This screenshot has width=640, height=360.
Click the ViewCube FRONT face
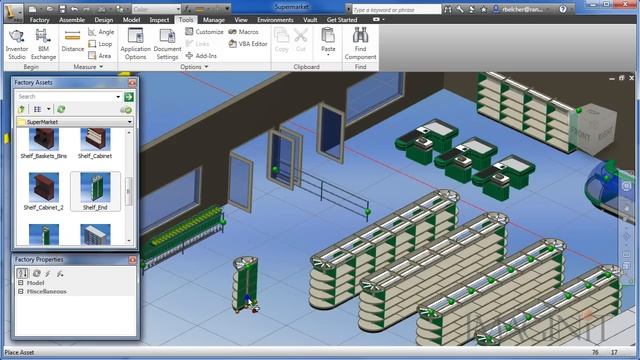point(581,134)
